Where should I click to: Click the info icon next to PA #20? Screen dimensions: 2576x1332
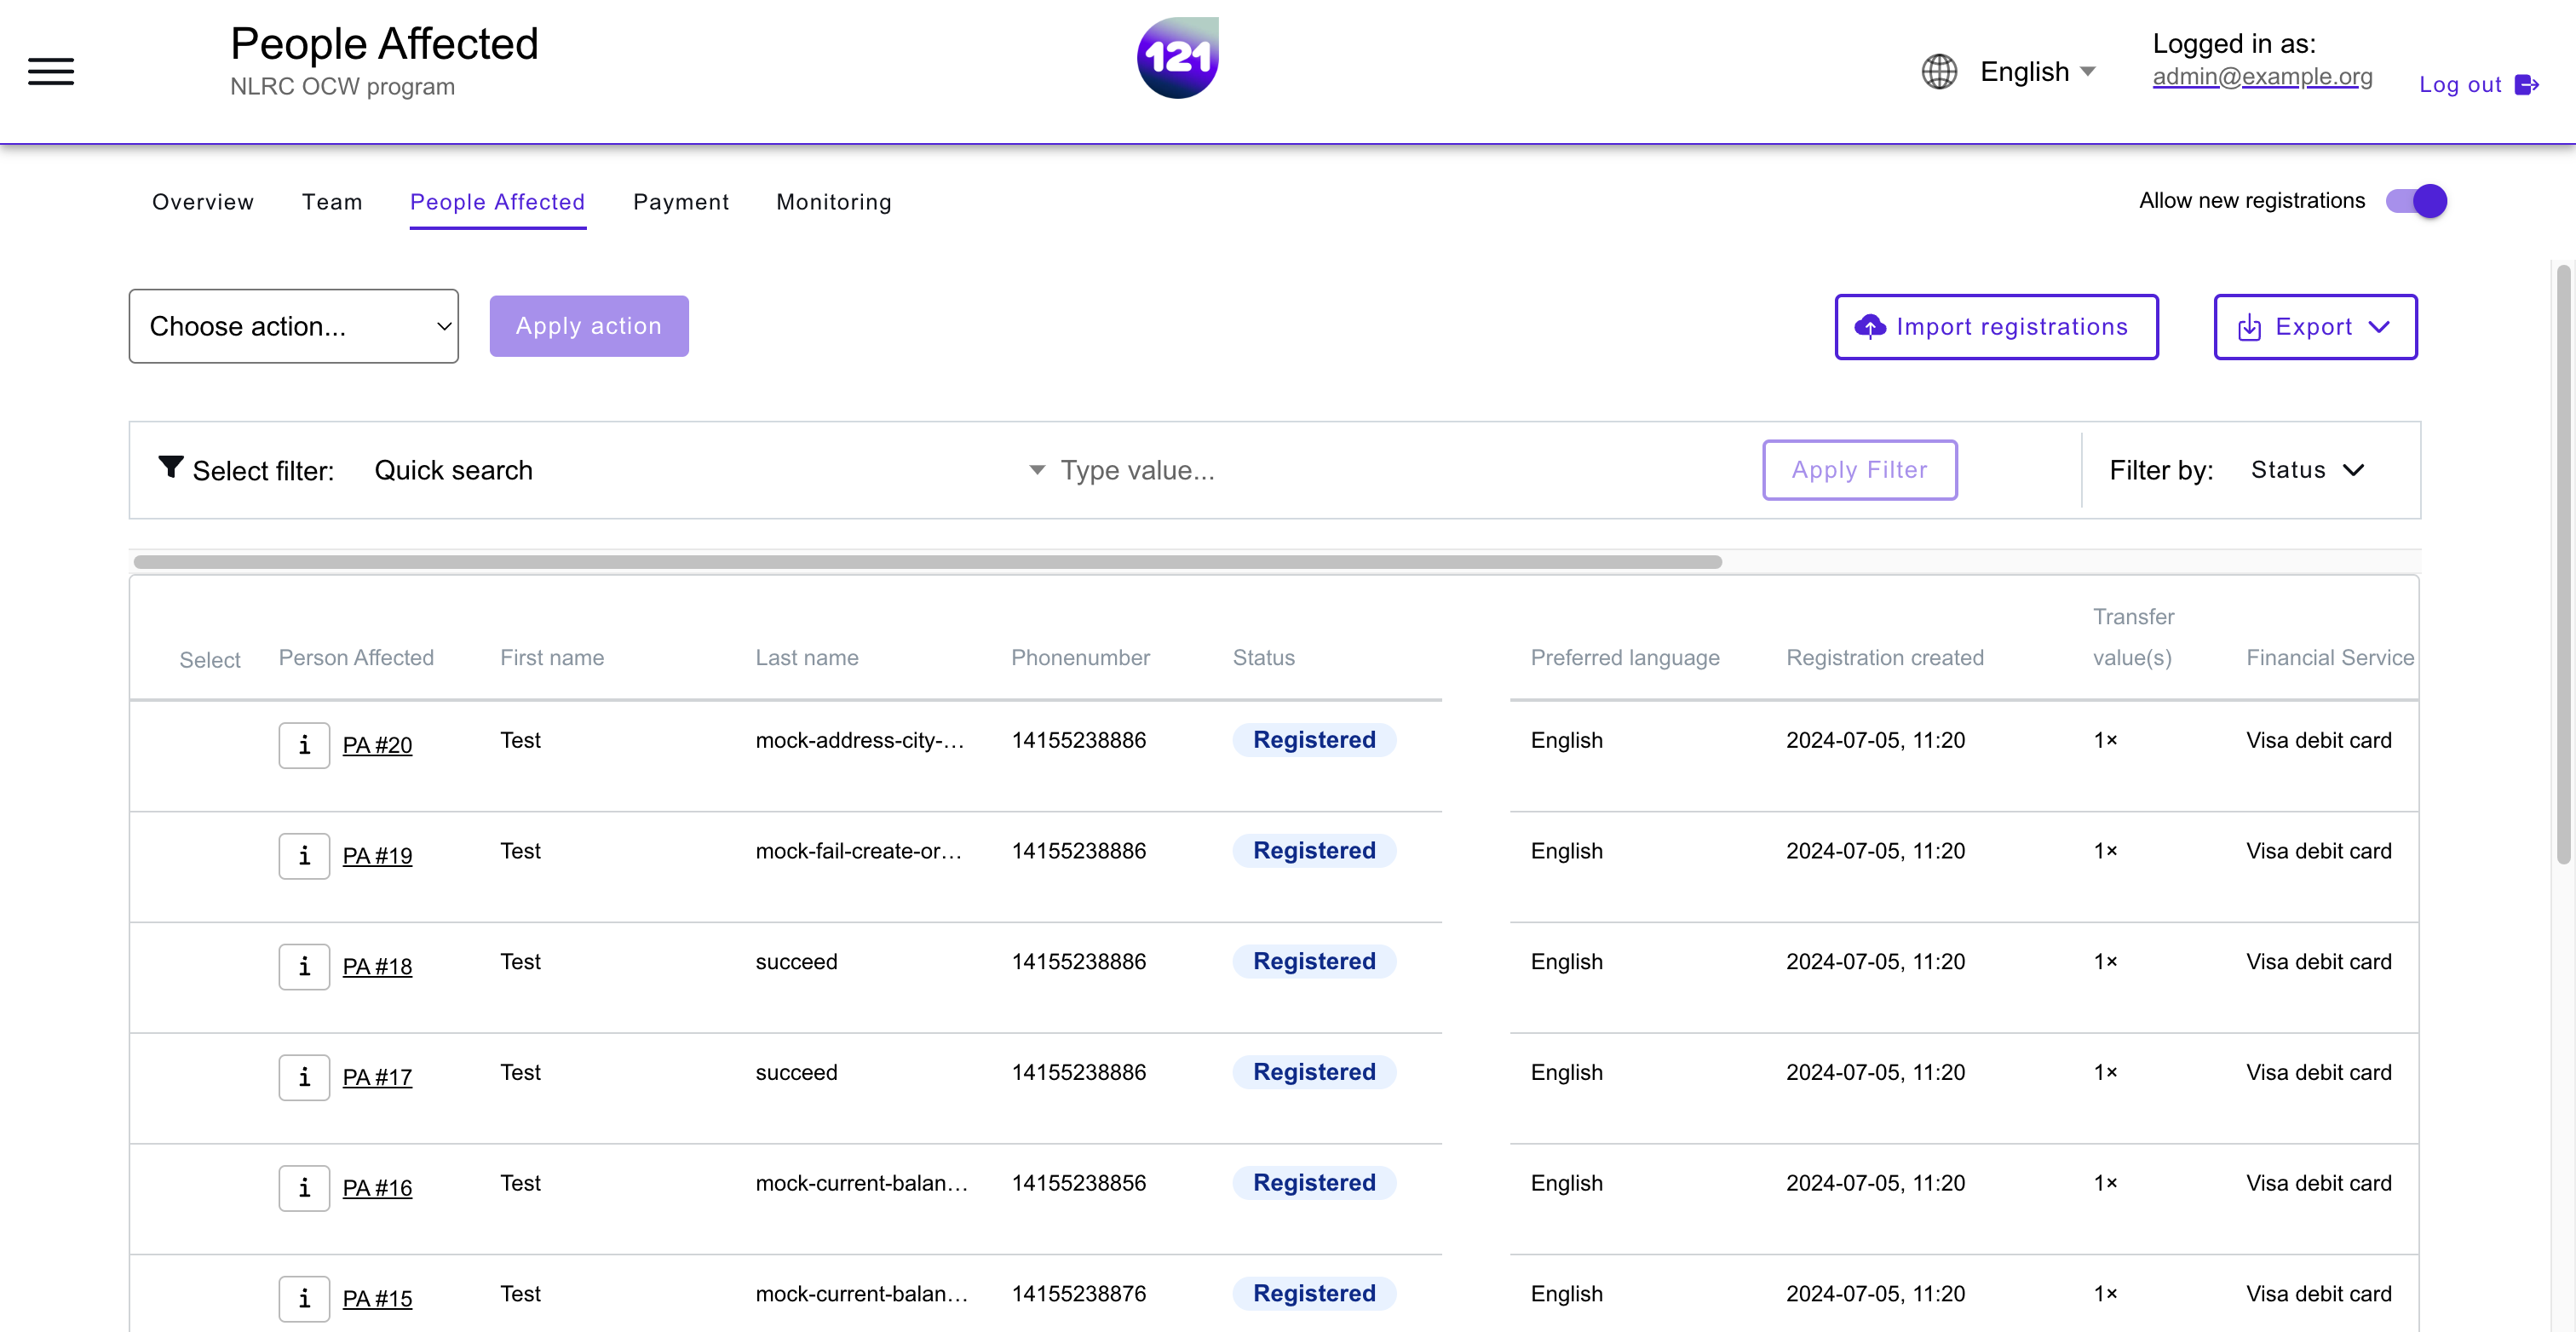tap(302, 744)
